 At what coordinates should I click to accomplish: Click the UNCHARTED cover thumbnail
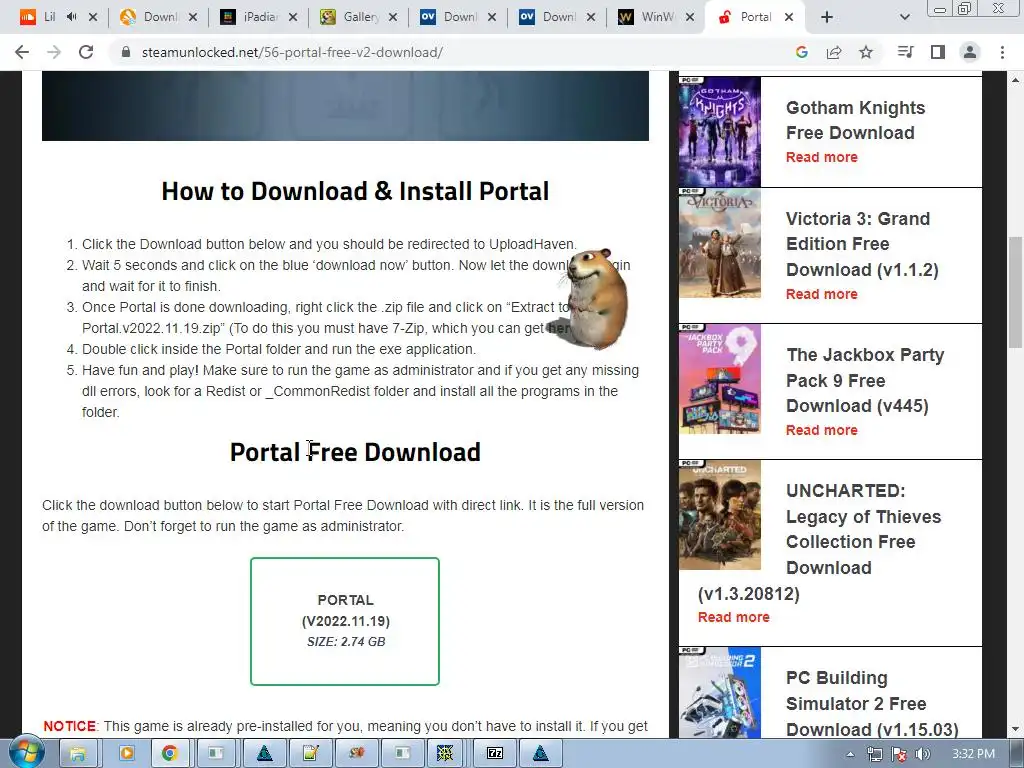tap(720, 515)
